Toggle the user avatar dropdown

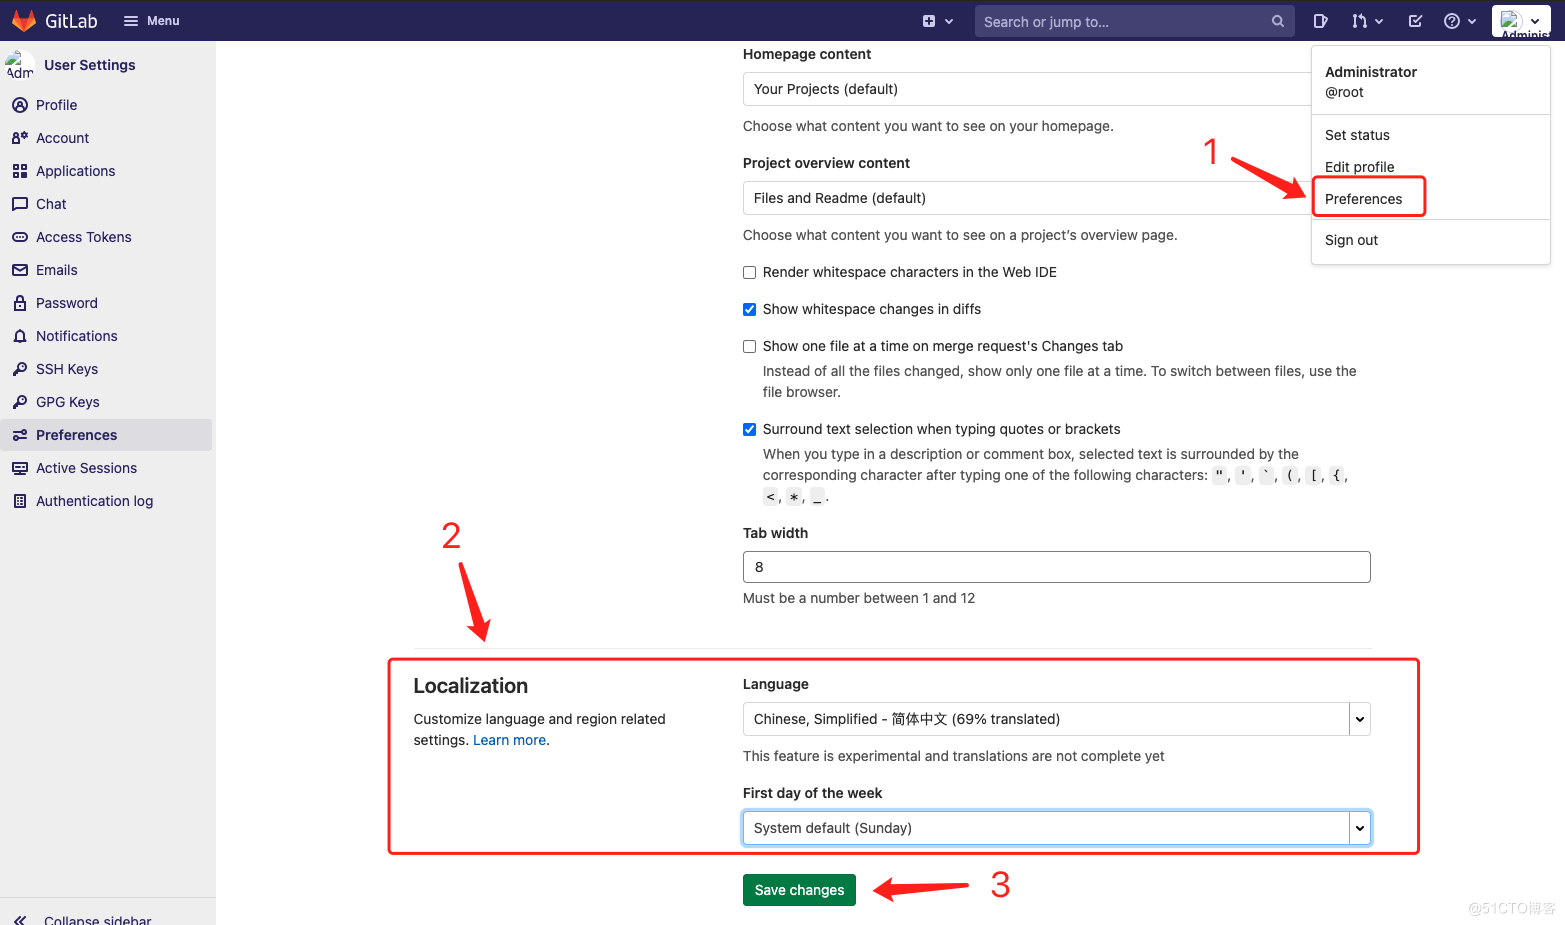[x=1522, y=21]
